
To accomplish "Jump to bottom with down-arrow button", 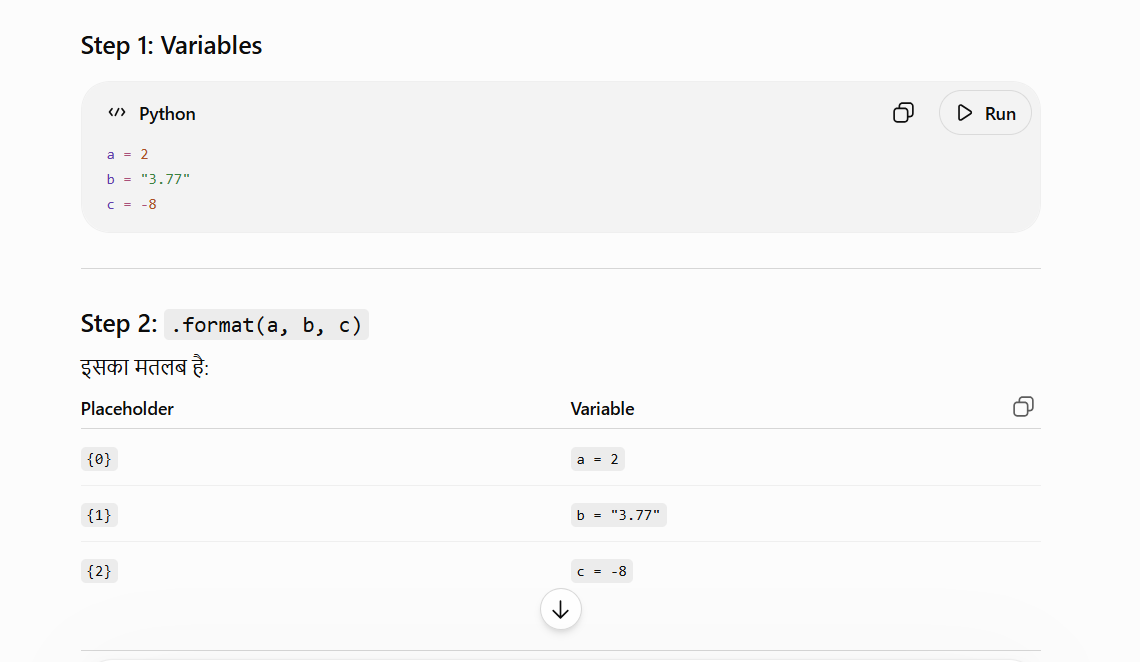I will point(561,609).
